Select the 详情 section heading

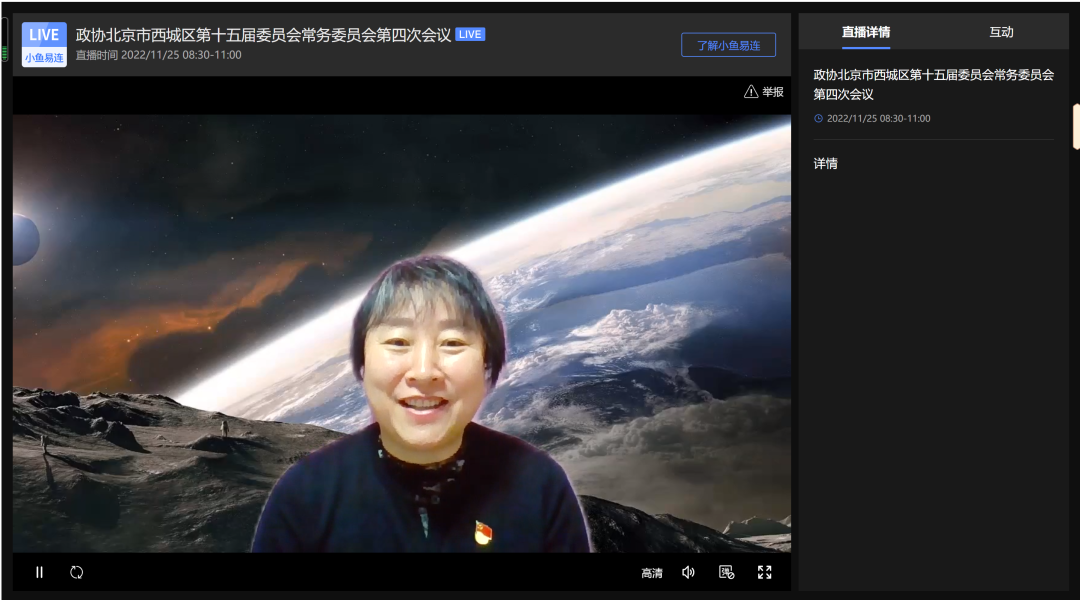point(826,163)
